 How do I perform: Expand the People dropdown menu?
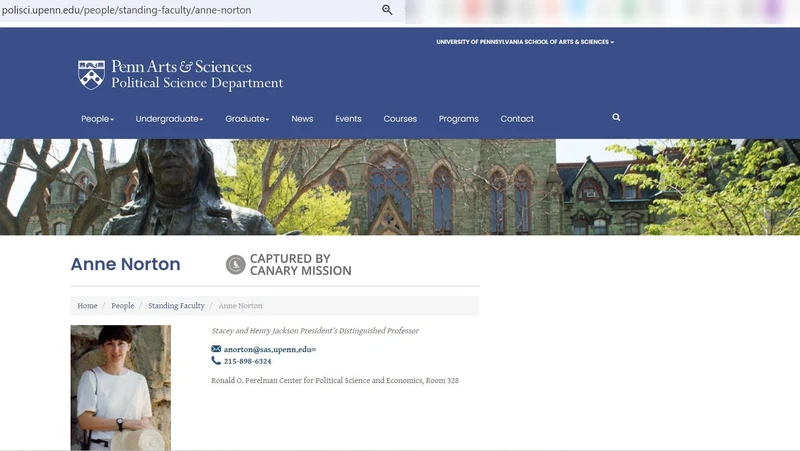(x=97, y=119)
